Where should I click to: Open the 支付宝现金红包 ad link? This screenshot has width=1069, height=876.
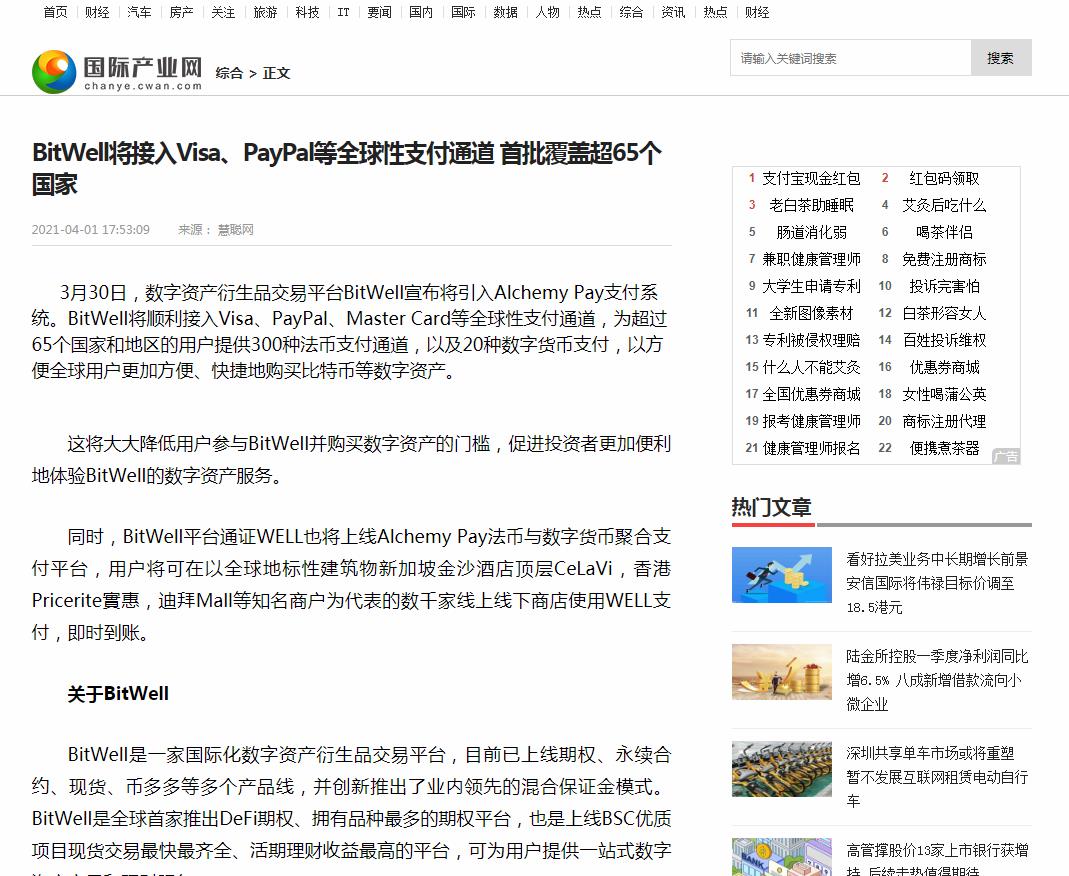[811, 179]
